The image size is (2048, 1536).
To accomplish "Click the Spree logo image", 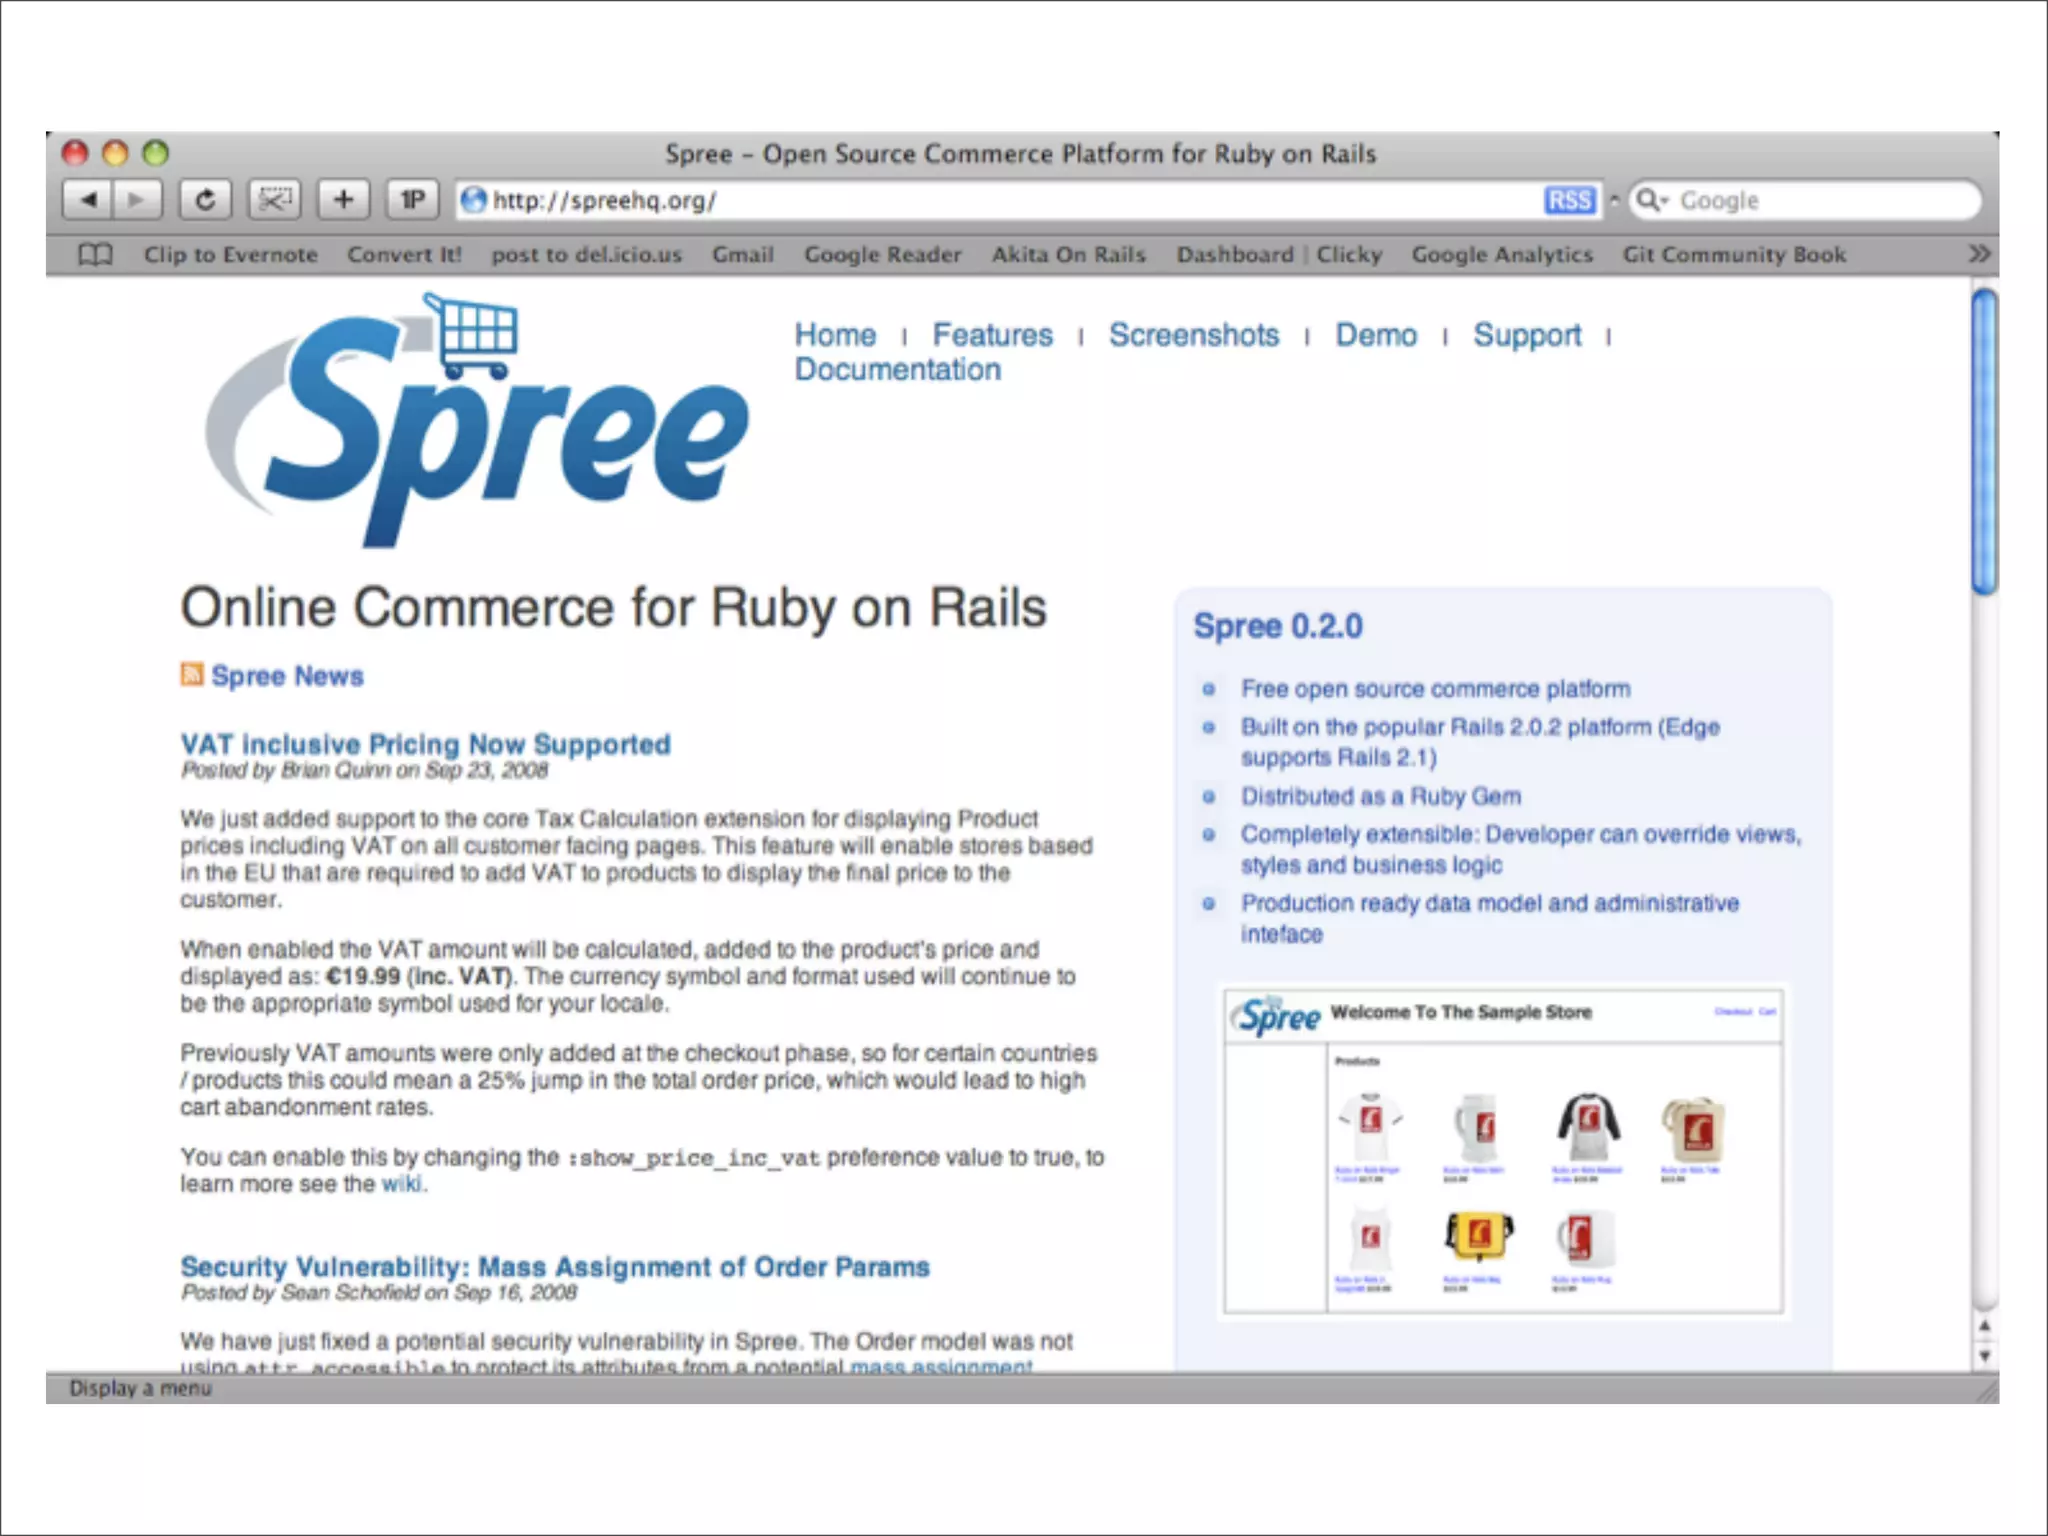I will pyautogui.click(x=477, y=419).
